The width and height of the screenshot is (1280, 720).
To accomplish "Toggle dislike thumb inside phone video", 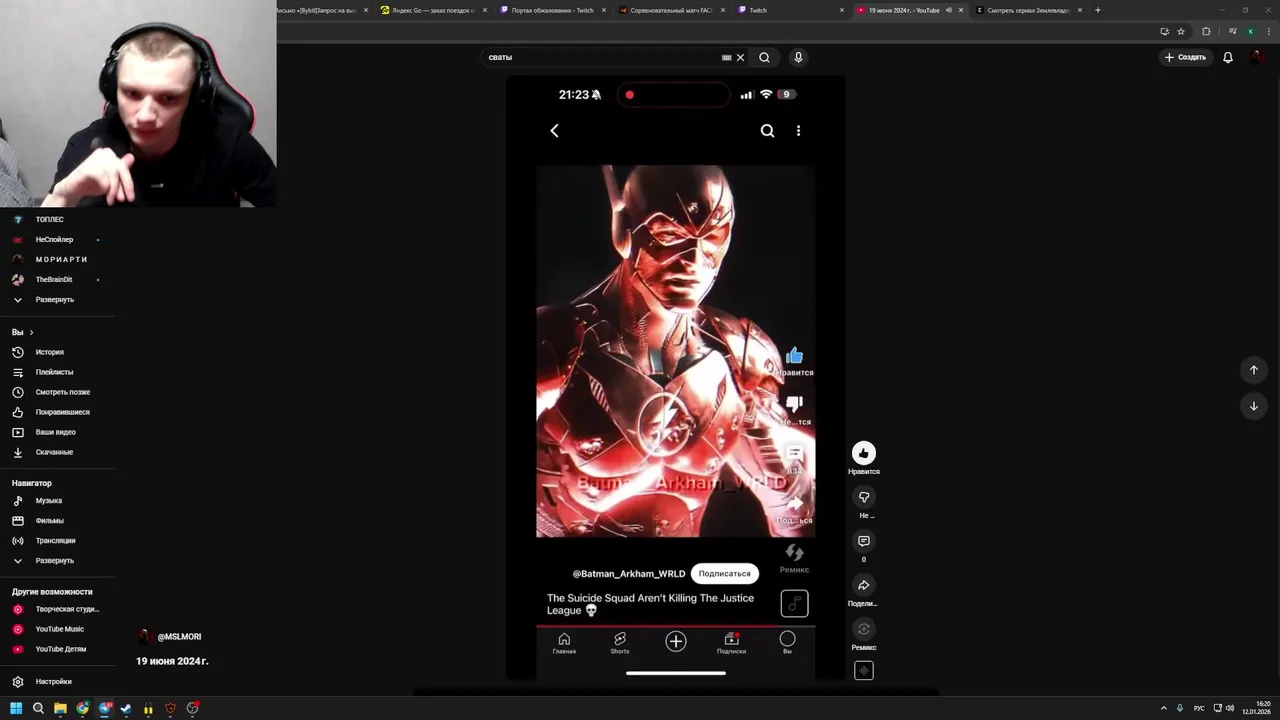I will click(x=794, y=403).
